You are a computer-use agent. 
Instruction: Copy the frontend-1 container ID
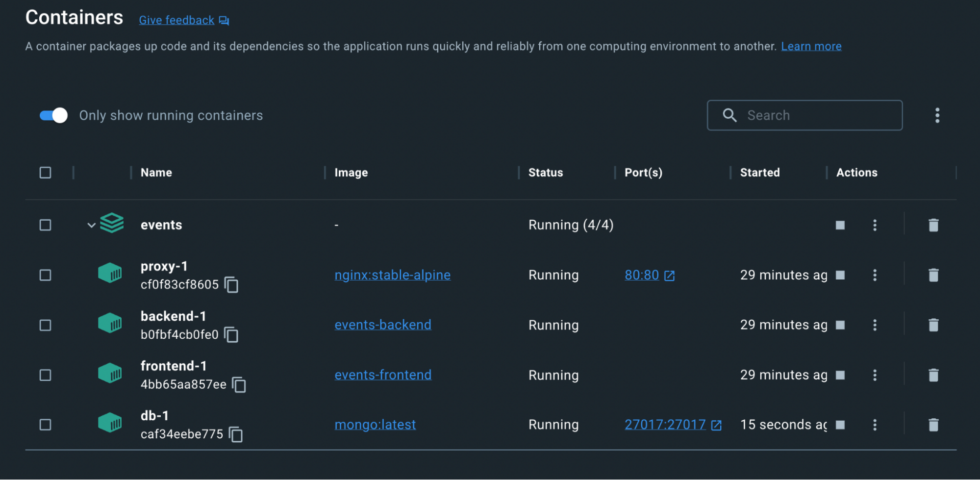pyautogui.click(x=240, y=385)
